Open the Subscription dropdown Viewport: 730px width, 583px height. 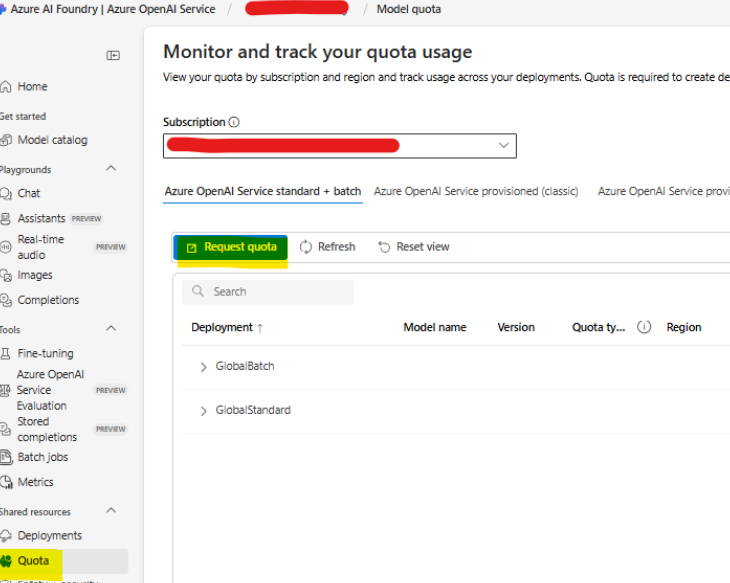click(340, 146)
